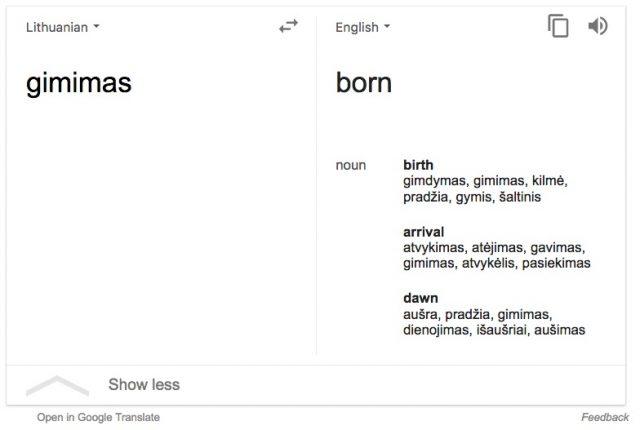Copy the English translation to clipboard
Viewport: 640px width, 430px height.
click(558, 27)
